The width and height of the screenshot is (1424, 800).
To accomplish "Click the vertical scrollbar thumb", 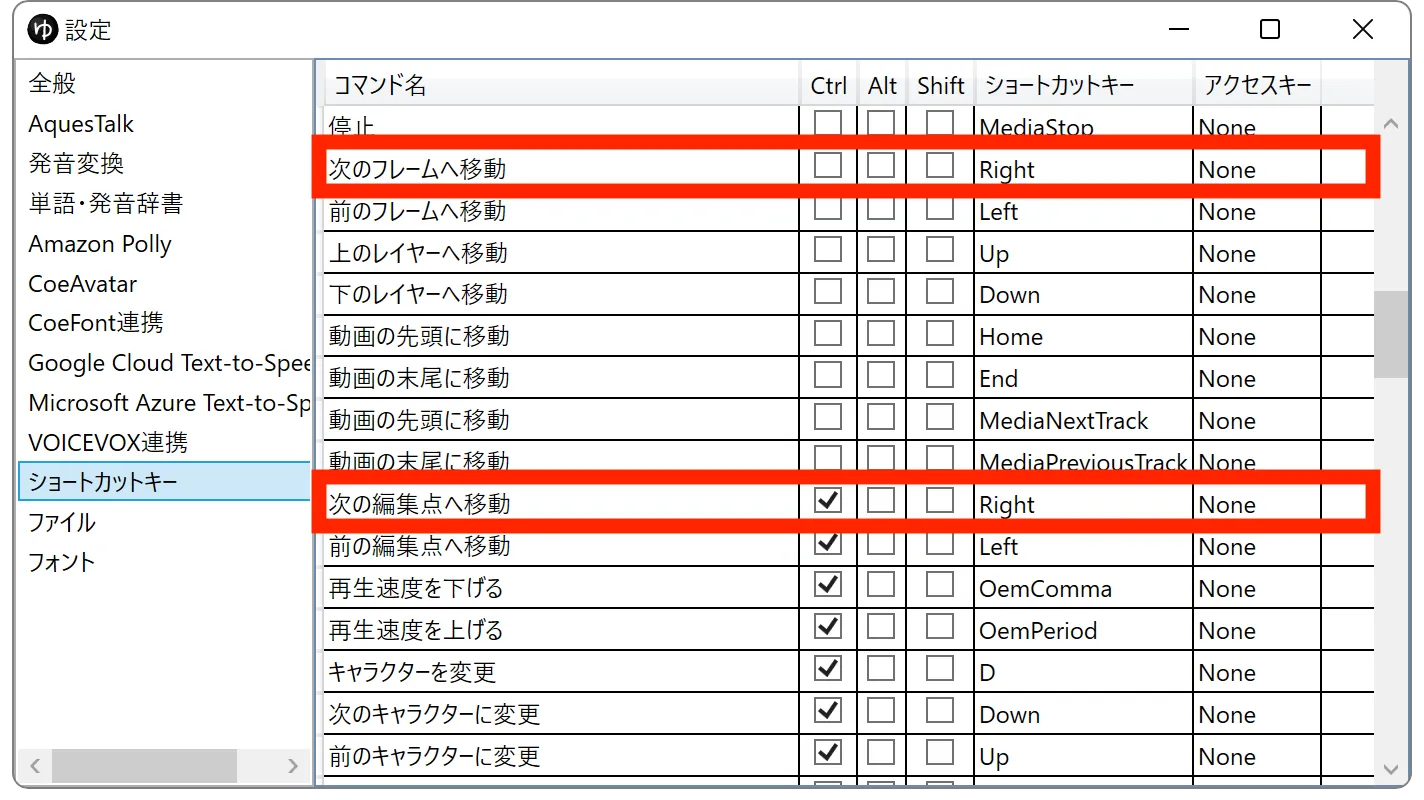I will coord(1390,334).
